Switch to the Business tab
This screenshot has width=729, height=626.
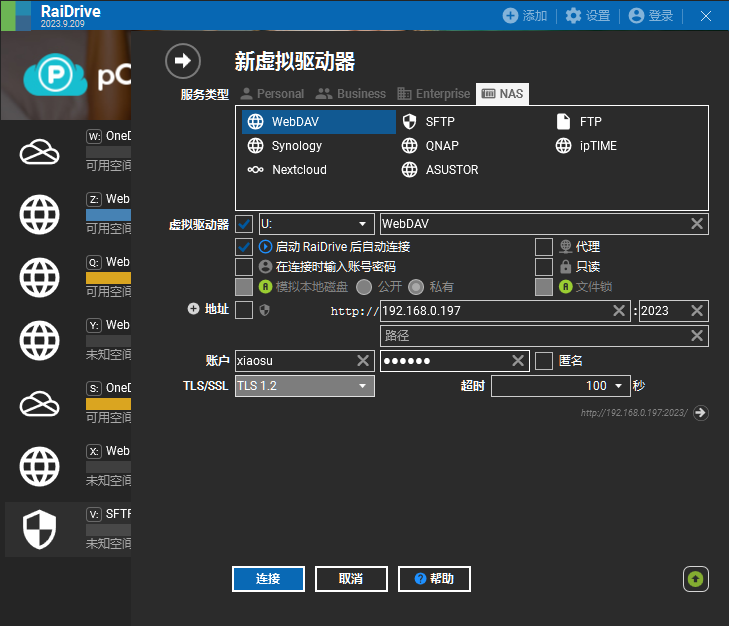click(x=351, y=94)
